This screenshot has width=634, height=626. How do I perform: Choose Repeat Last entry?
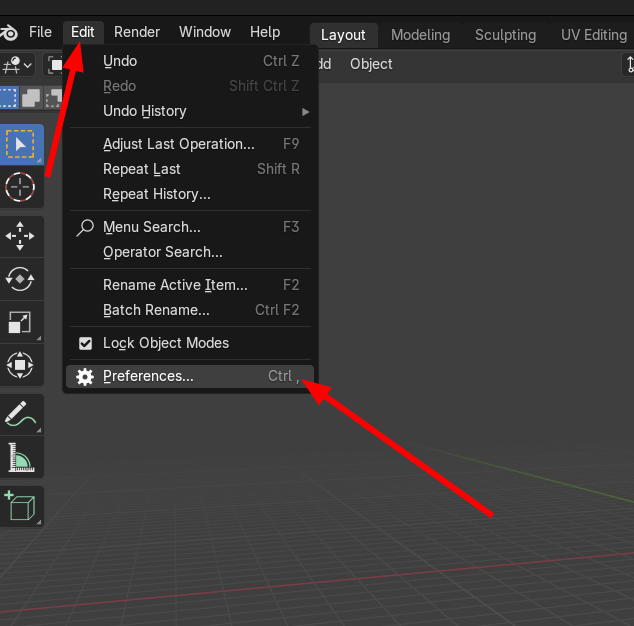190,169
